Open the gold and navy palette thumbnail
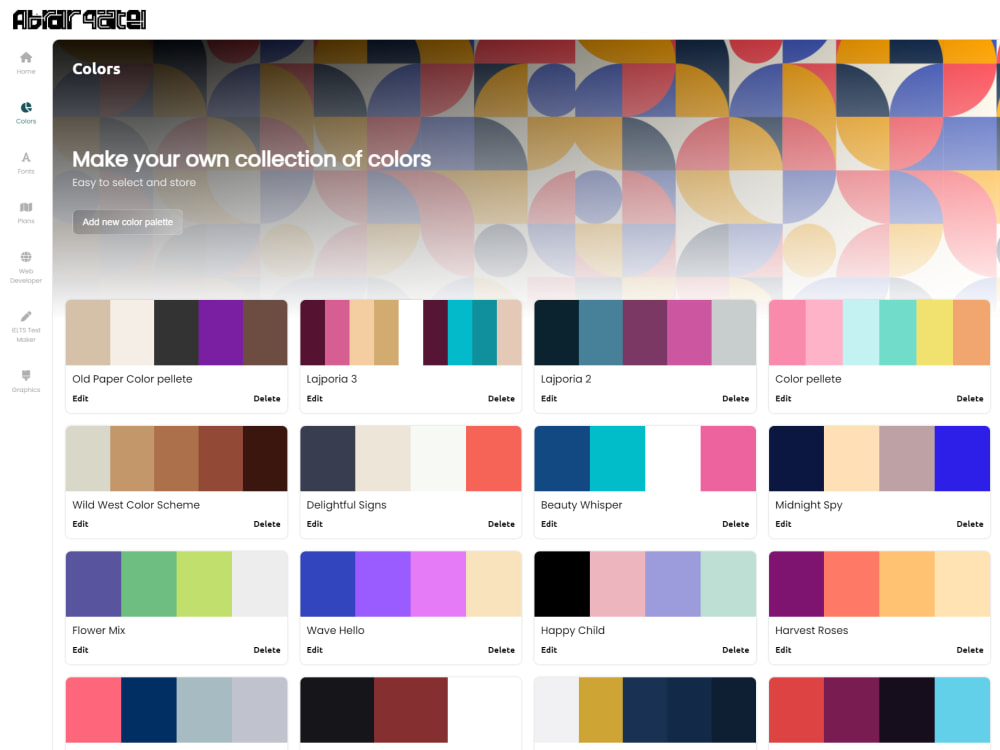This screenshot has height=750, width=1000. pos(645,710)
